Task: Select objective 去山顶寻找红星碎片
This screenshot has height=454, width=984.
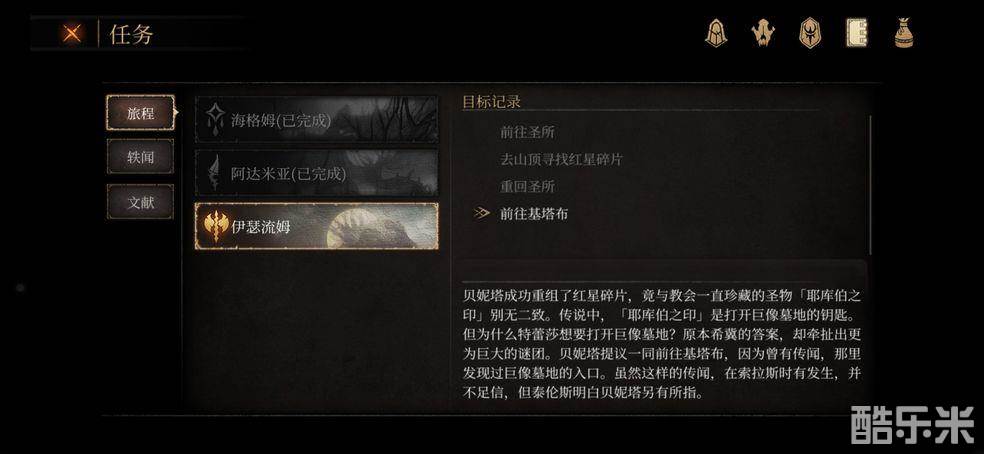Action: click(561, 159)
